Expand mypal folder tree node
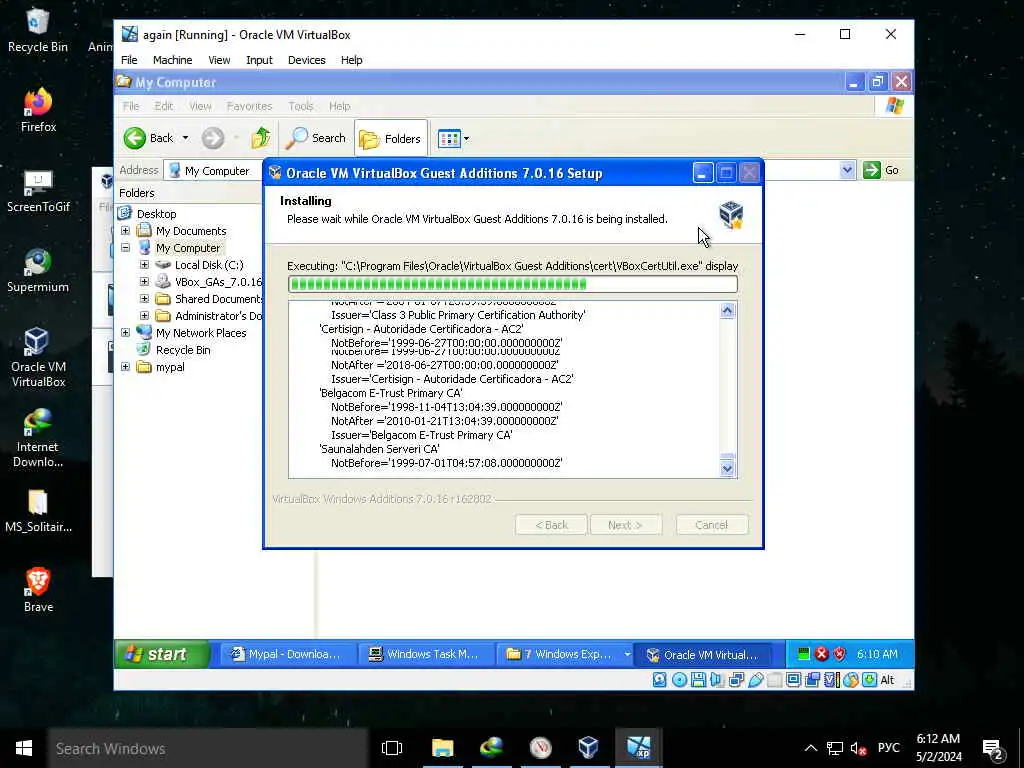The width and height of the screenshot is (1024, 768). coord(125,366)
